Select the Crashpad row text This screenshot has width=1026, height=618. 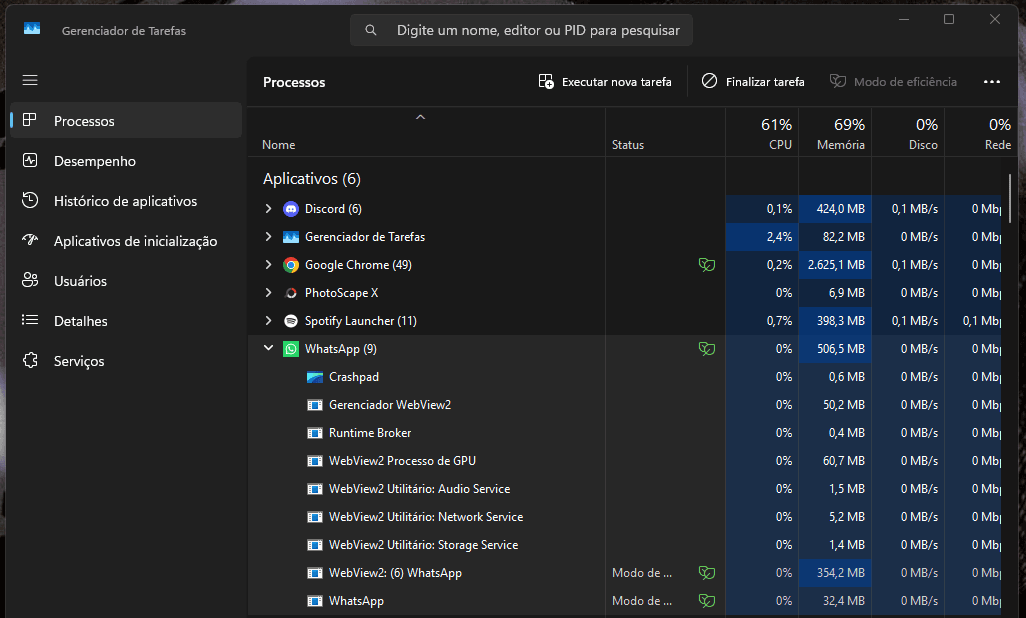(354, 377)
